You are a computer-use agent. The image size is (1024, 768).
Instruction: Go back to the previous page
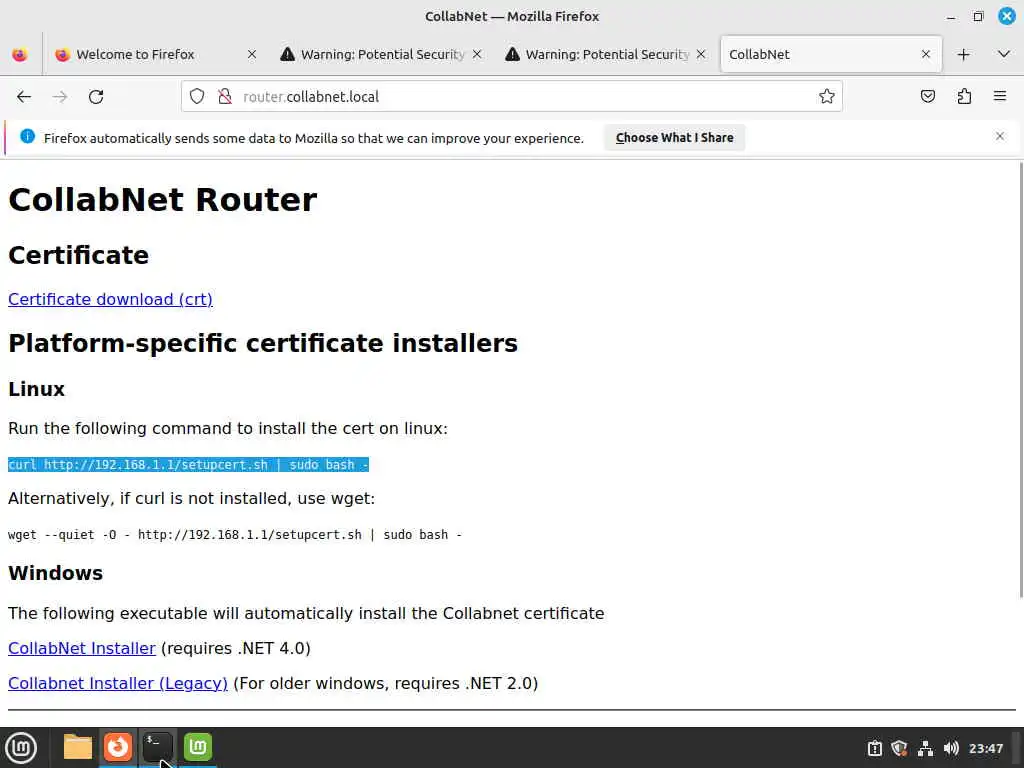(24, 97)
